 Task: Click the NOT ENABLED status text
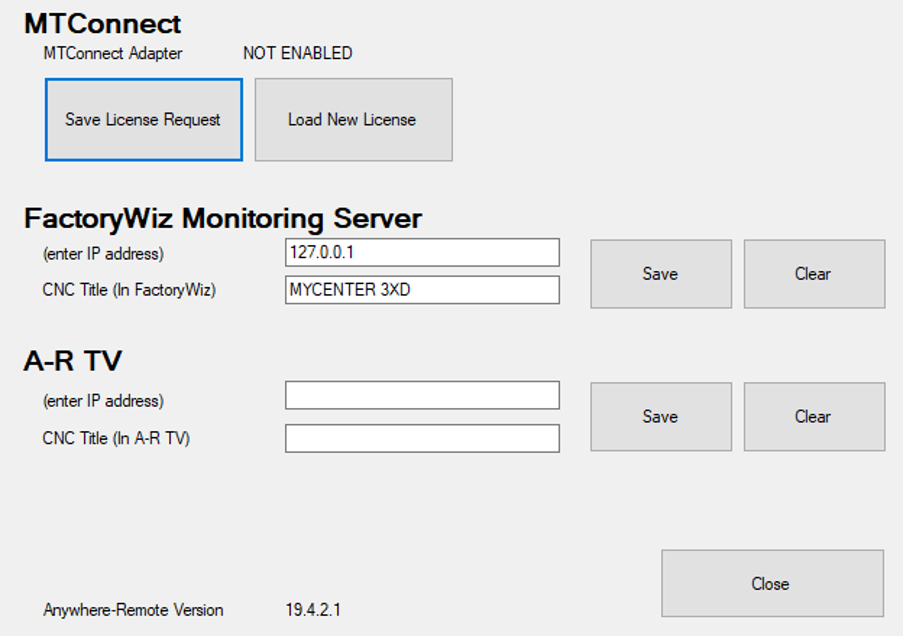(x=297, y=53)
